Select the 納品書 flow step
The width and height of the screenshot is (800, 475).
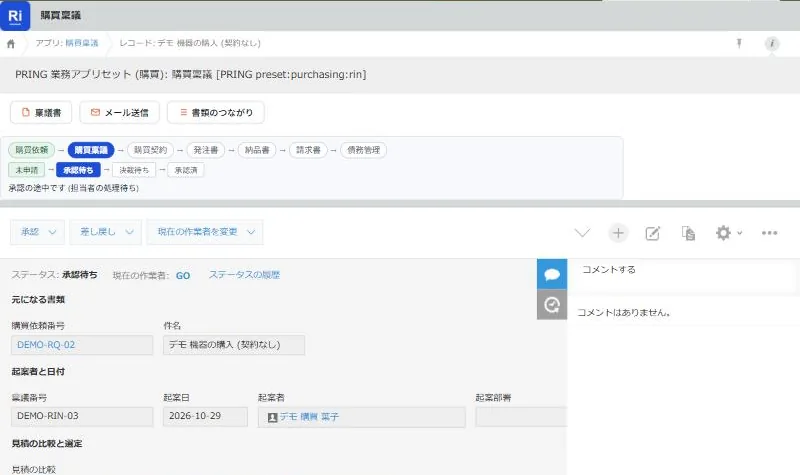tap(257, 150)
